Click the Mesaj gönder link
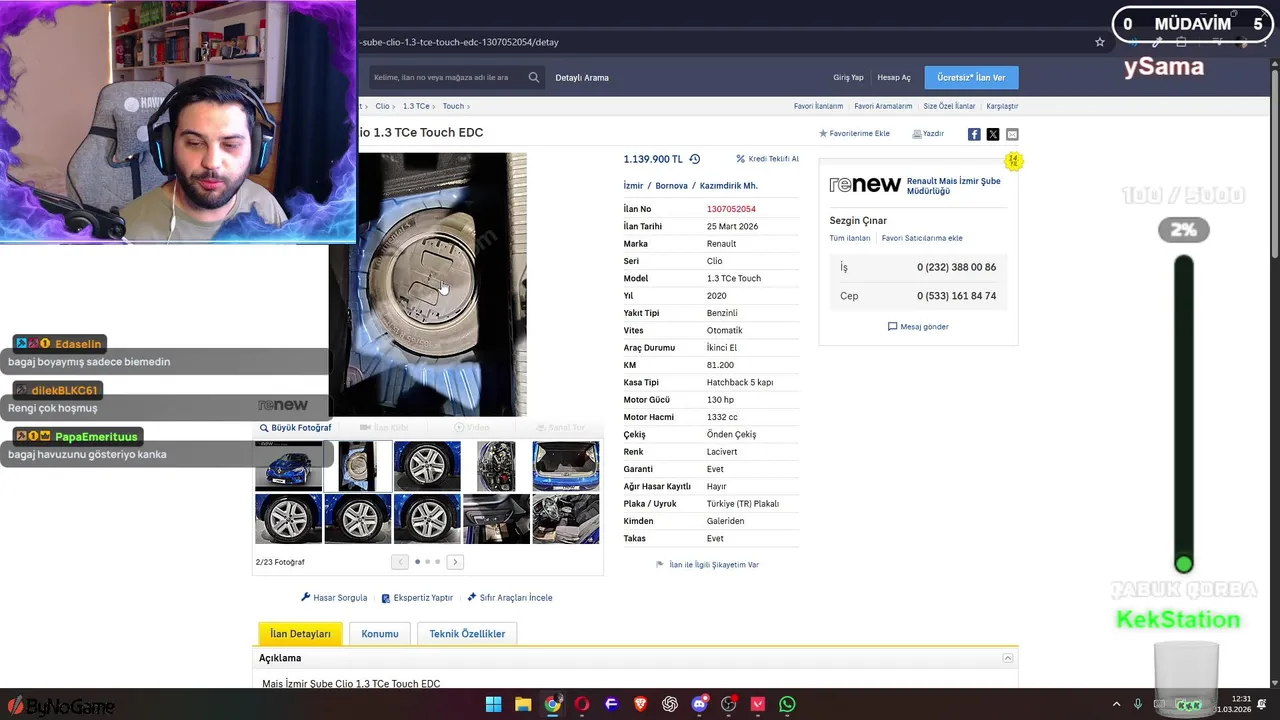Image resolution: width=1280 pixels, height=720 pixels. point(918,326)
